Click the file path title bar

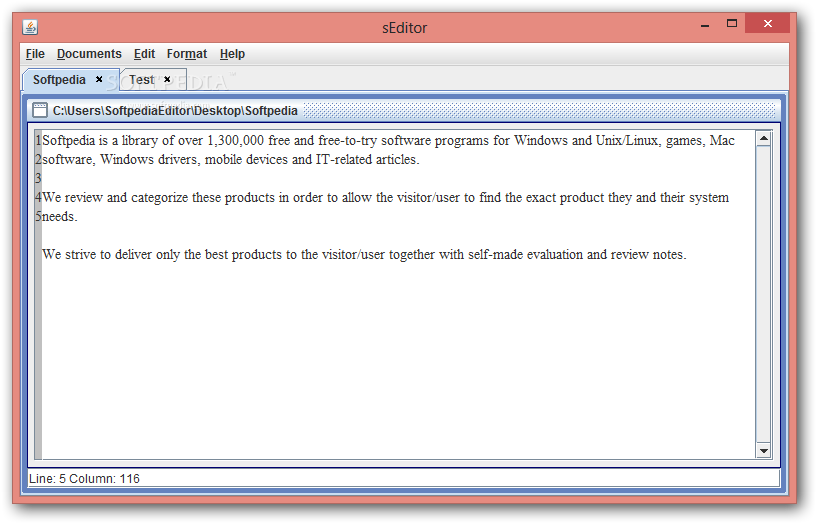pos(404,110)
